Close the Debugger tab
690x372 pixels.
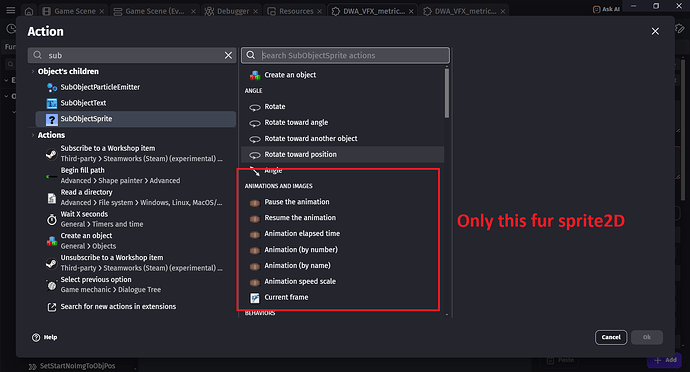(x=256, y=11)
